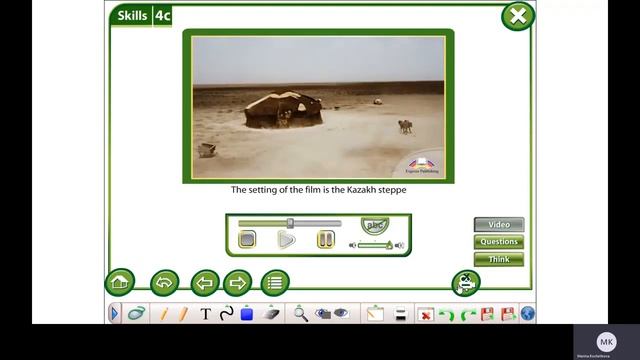Open the globe web icon
Image resolution: width=640 pixels, height=360 pixels.
click(527, 313)
